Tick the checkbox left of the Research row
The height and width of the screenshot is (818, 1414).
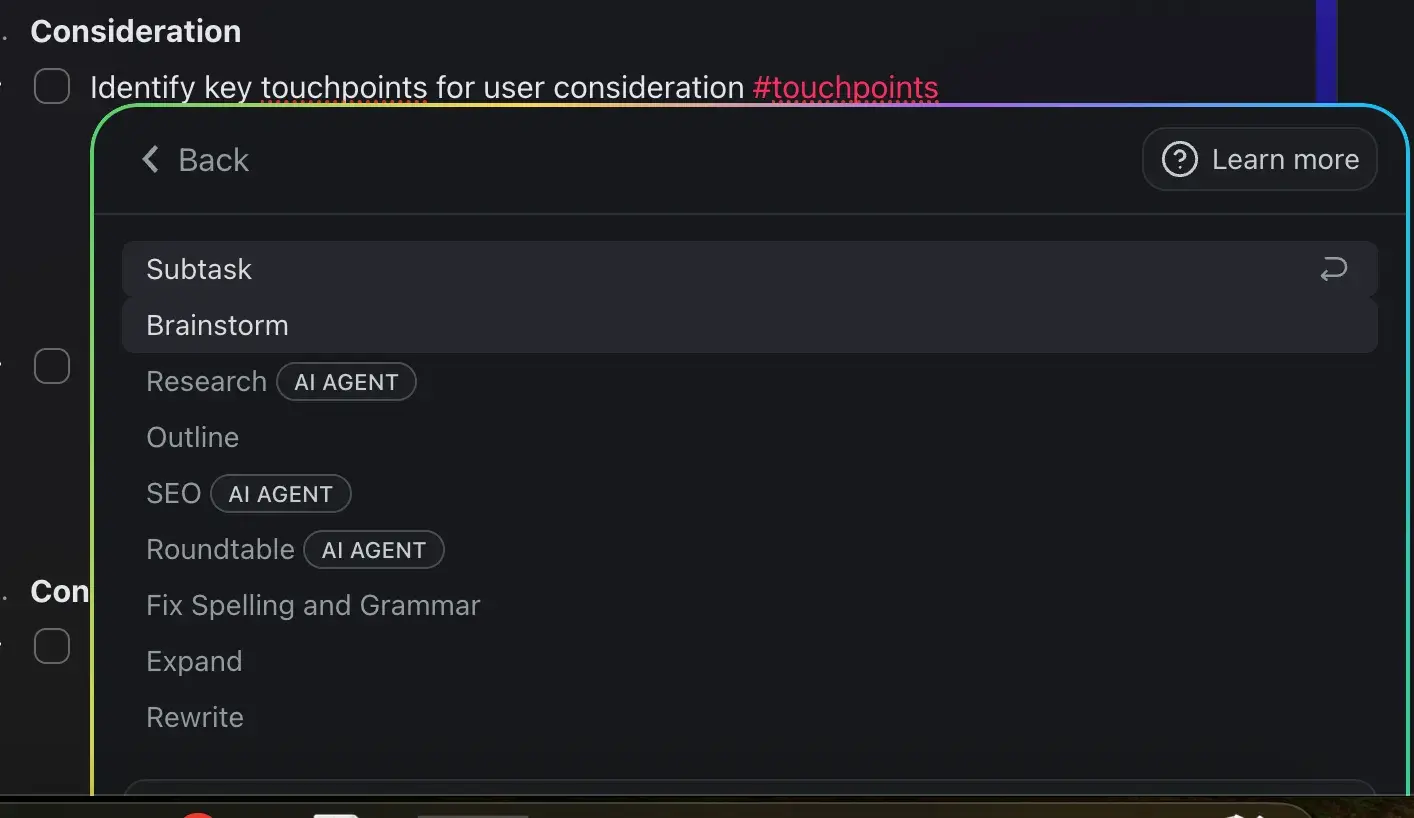52,366
